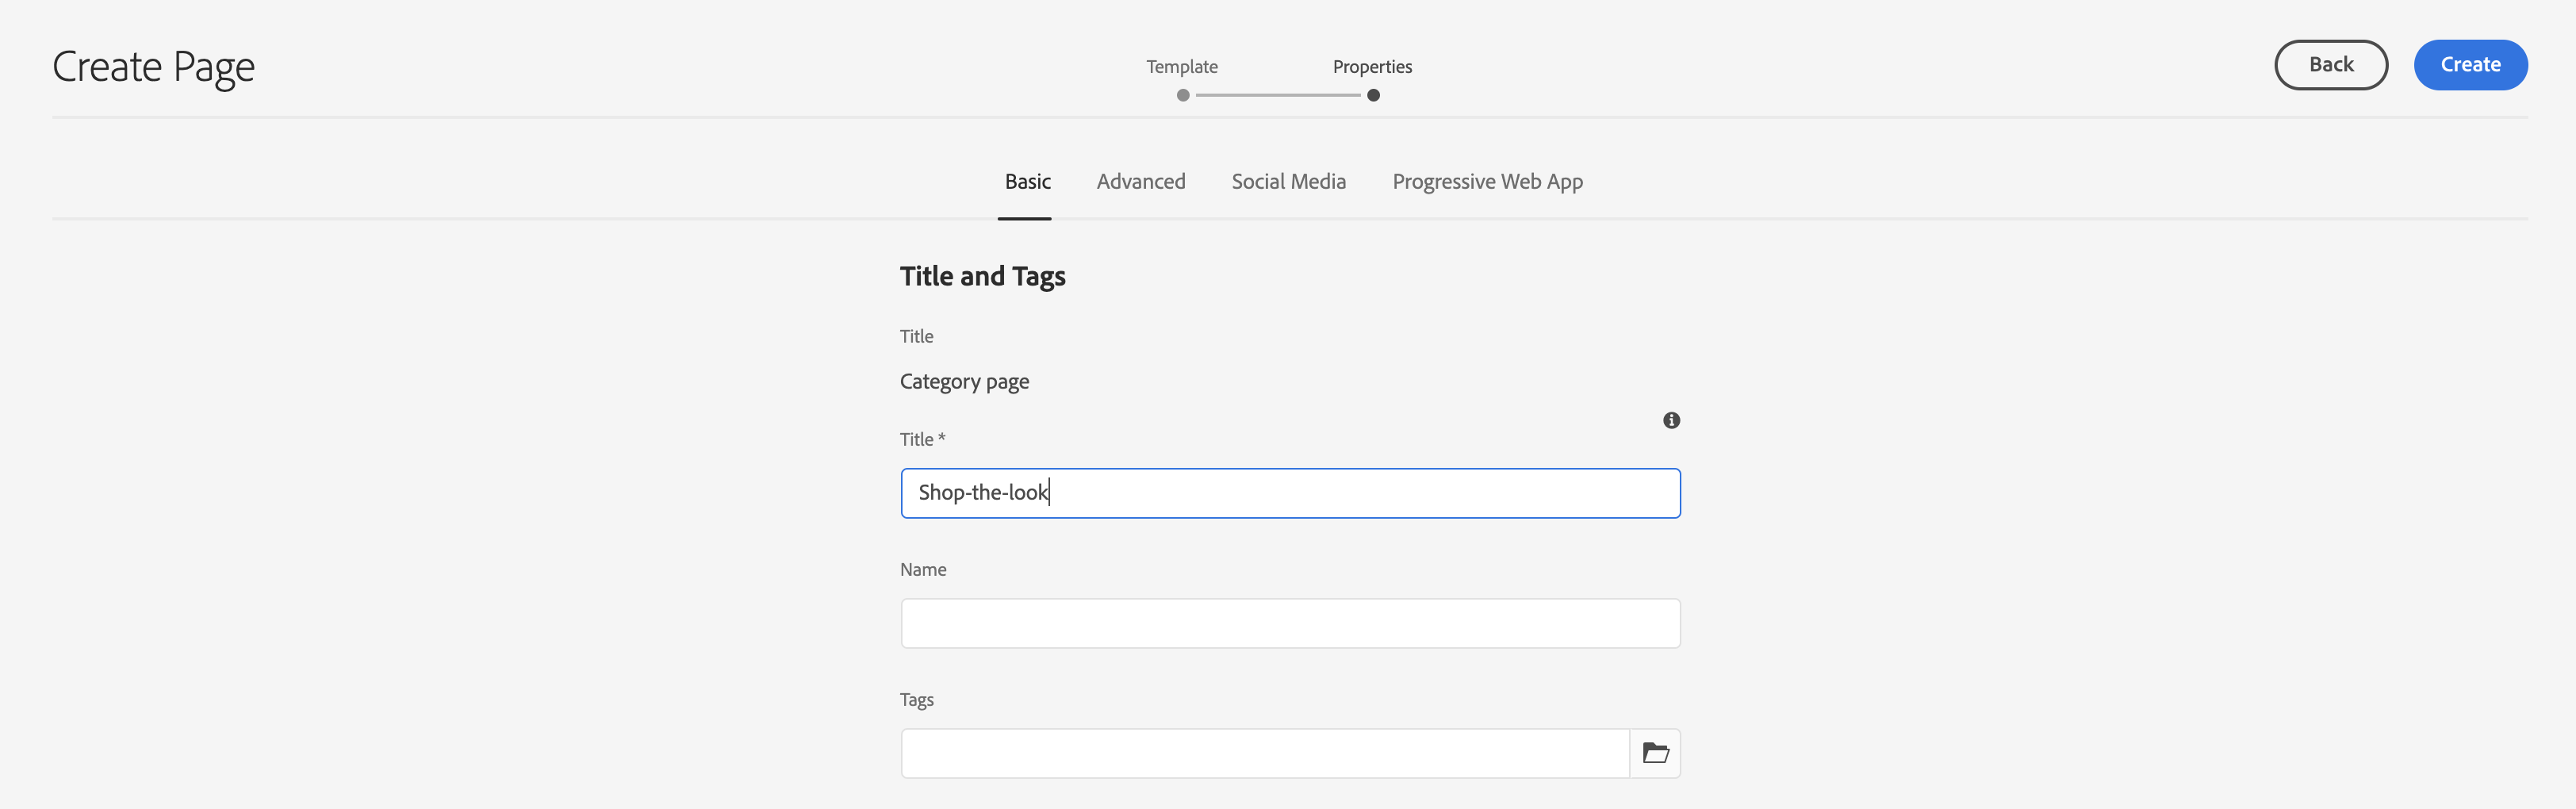Focus the Title text field
Viewport: 2576px width, 809px height.
1290,493
